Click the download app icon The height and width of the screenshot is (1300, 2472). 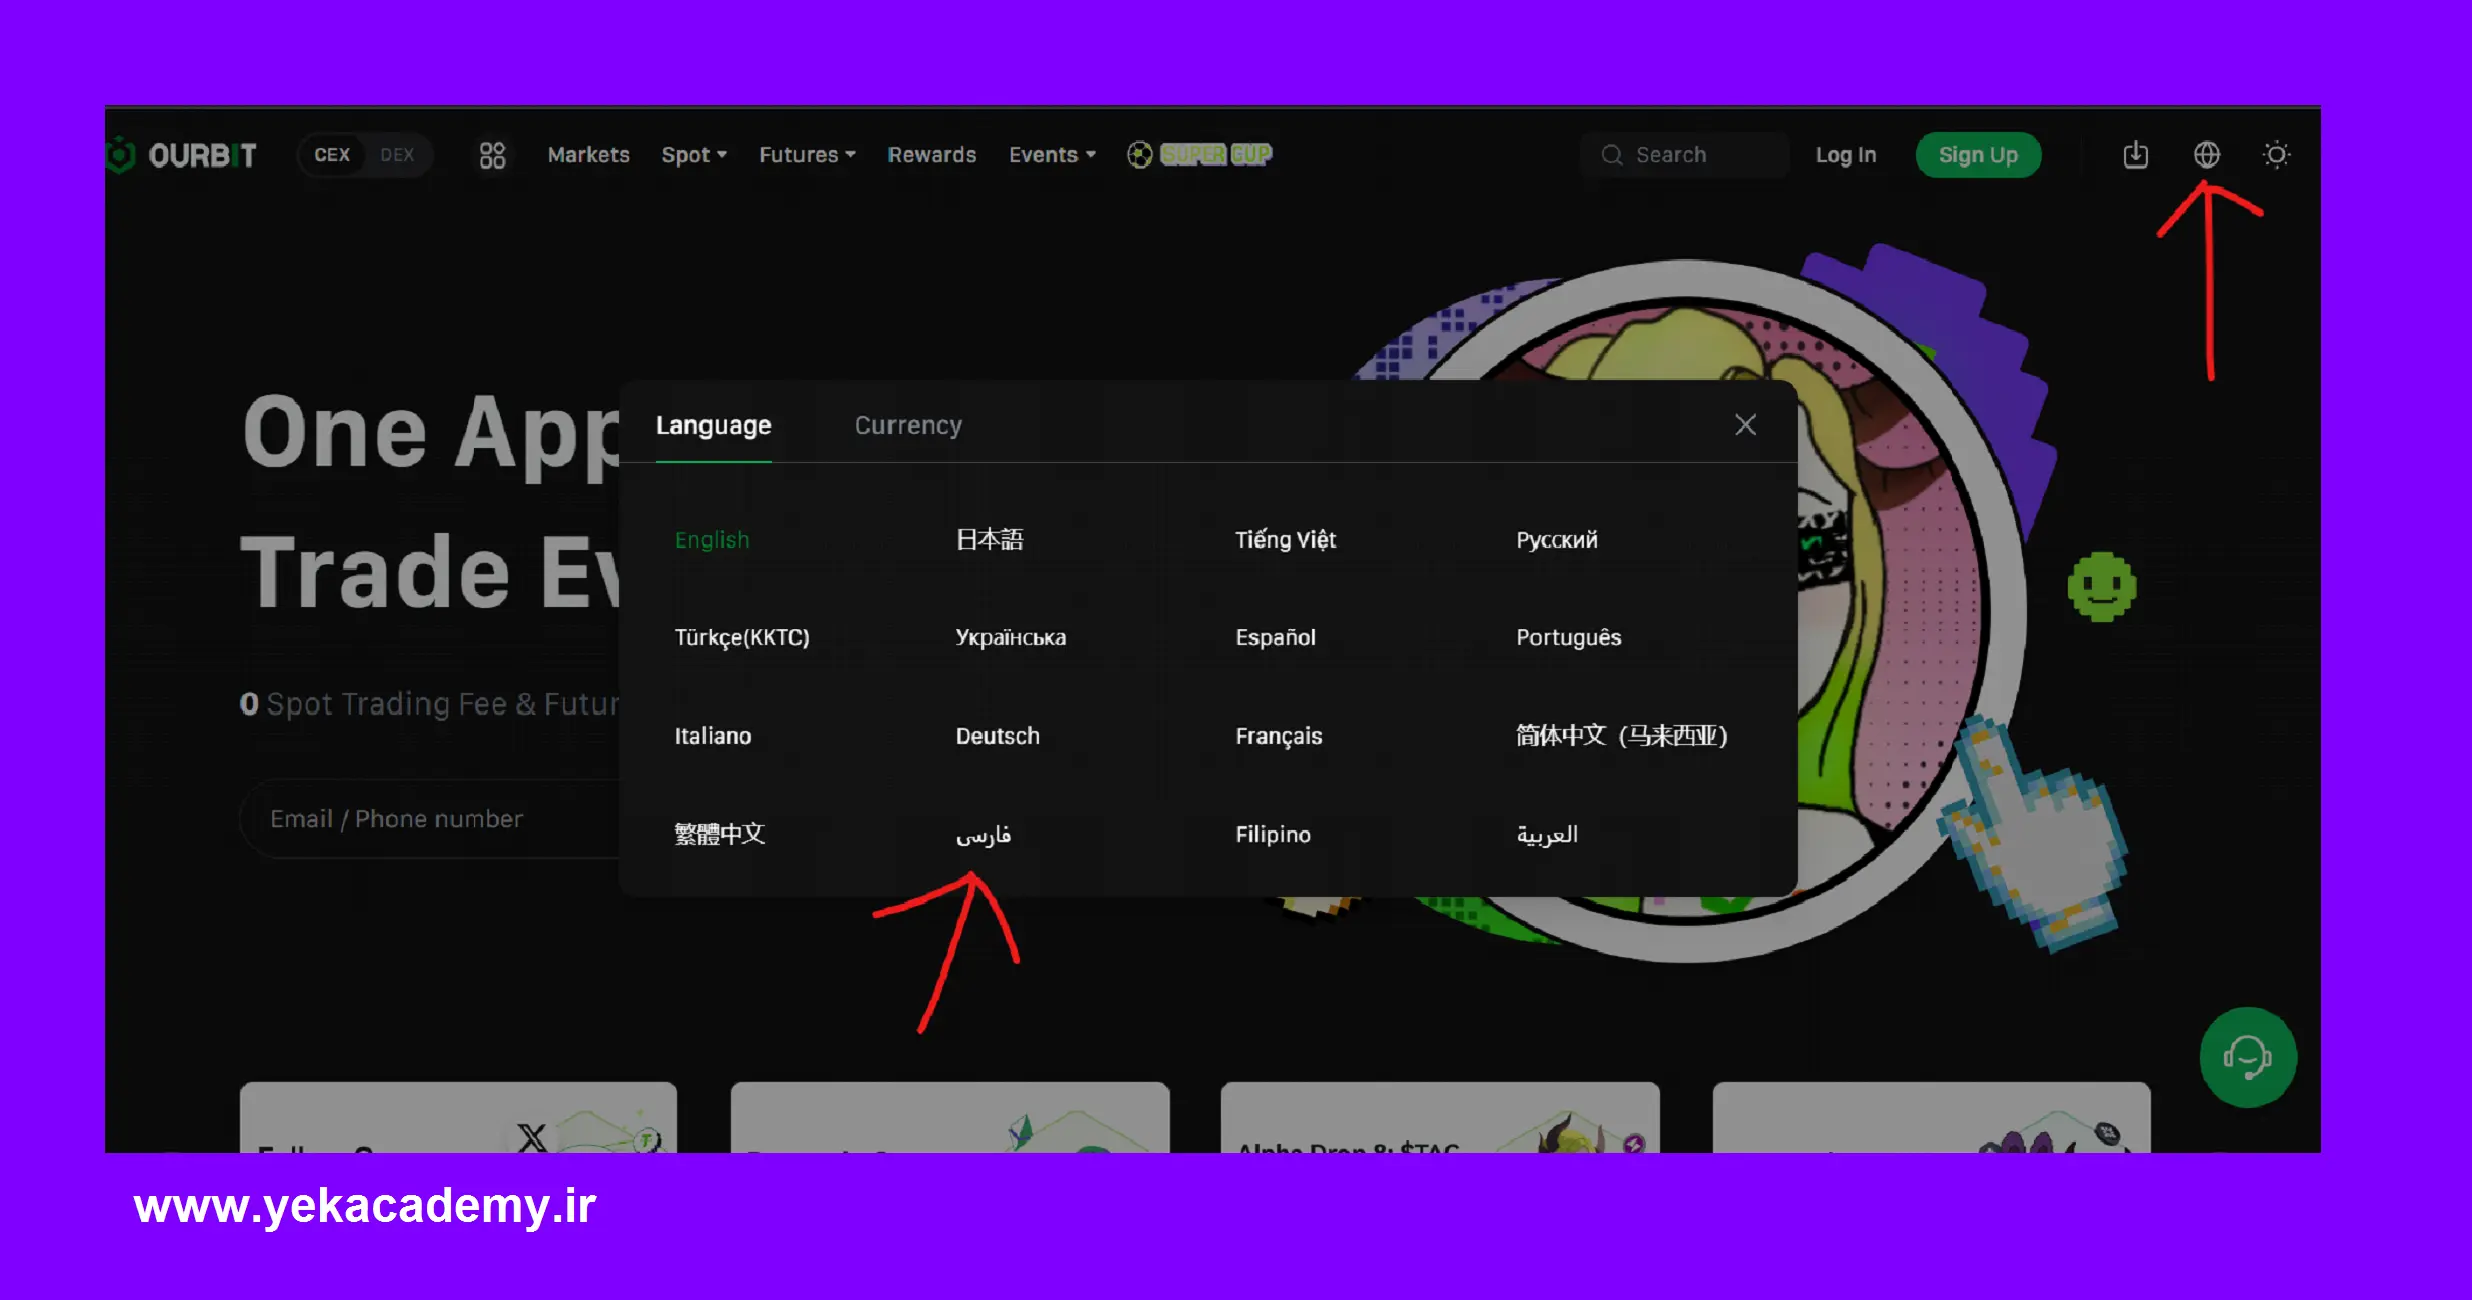tap(2135, 155)
